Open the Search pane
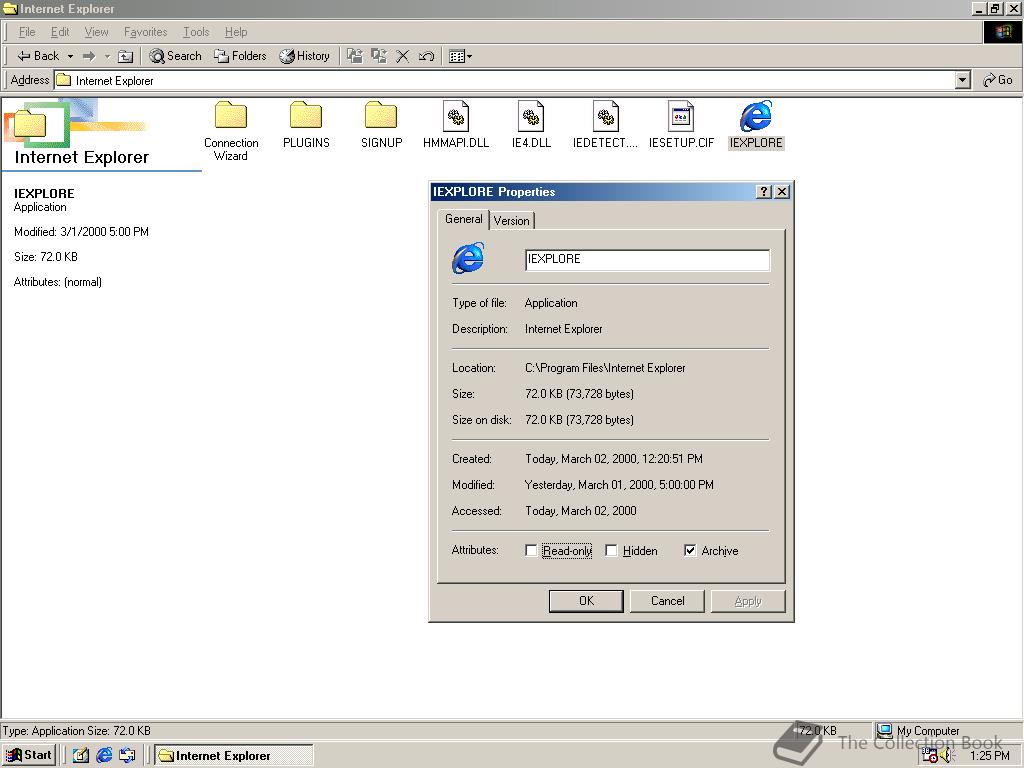The height and width of the screenshot is (768, 1024). (175, 56)
